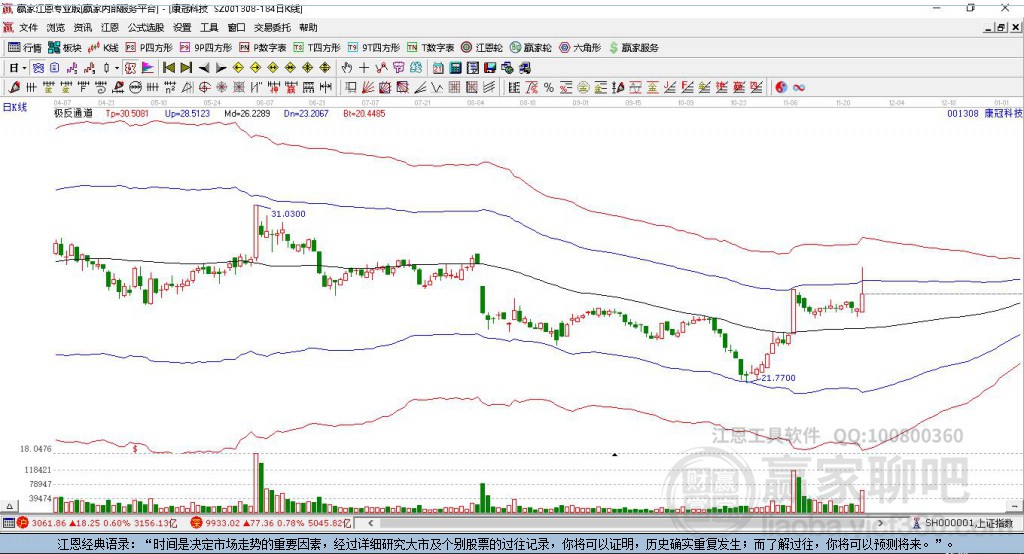Select the Gann fan lines tool
Screen dimensions: 1024x554
pos(368,87)
